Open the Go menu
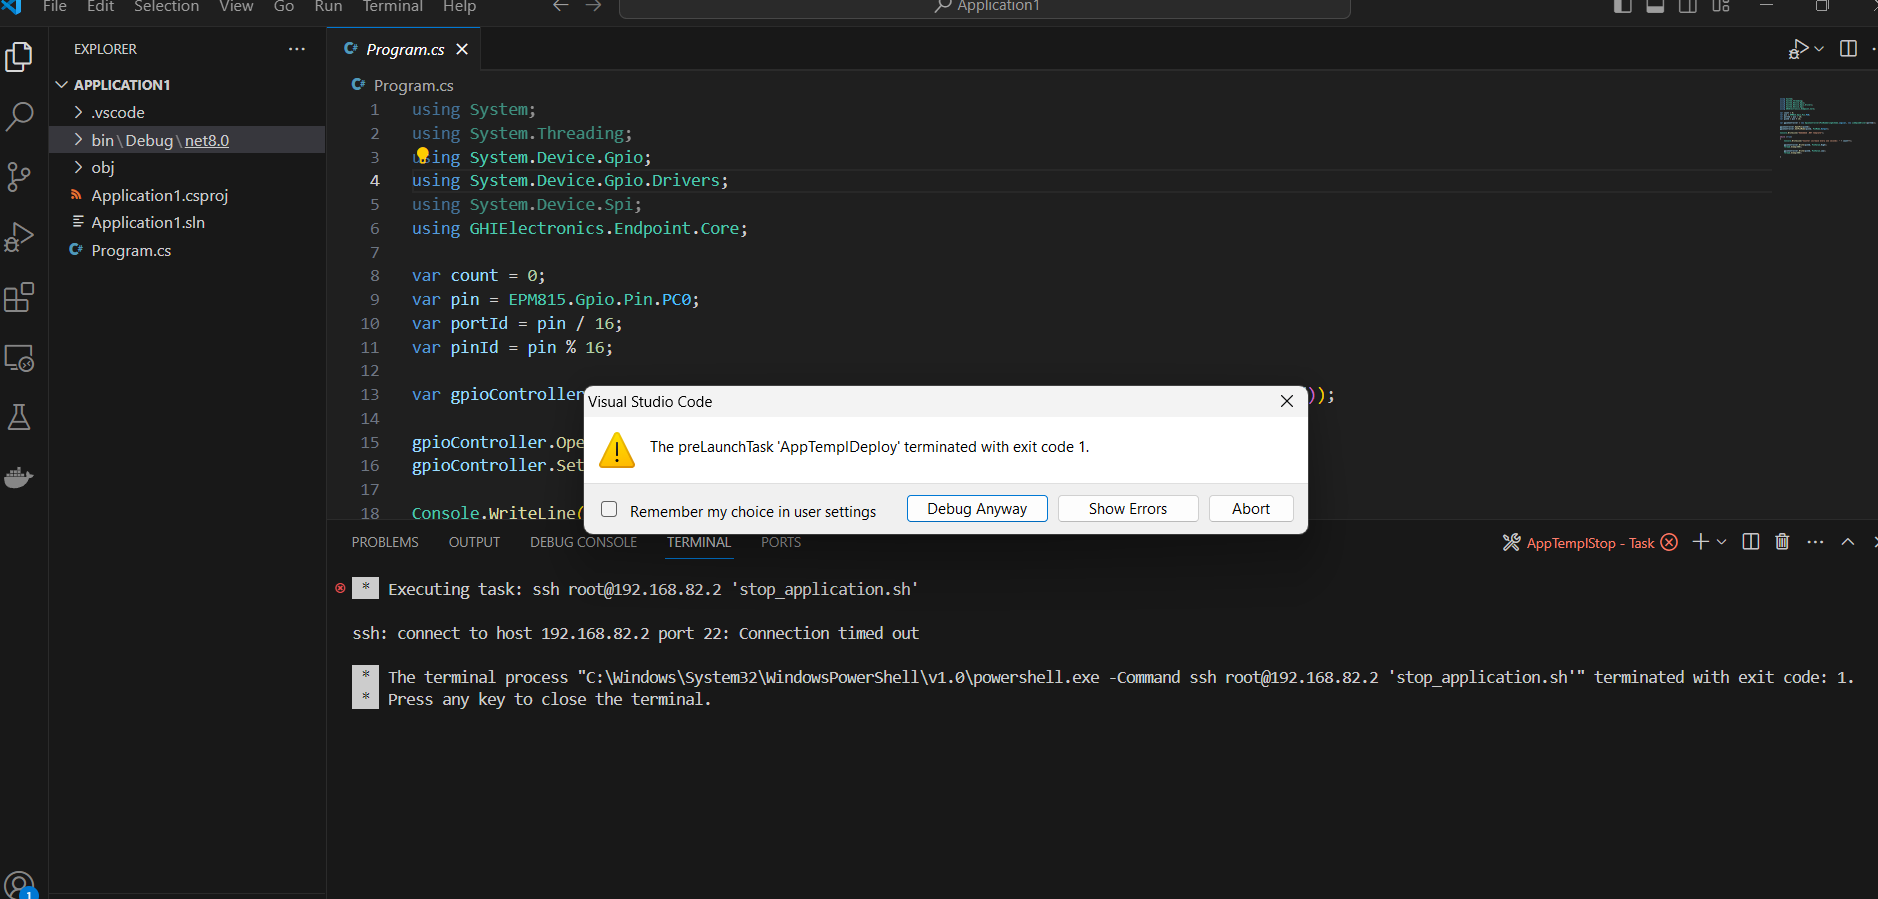Screen dimensions: 1878x899 (x=284, y=7)
